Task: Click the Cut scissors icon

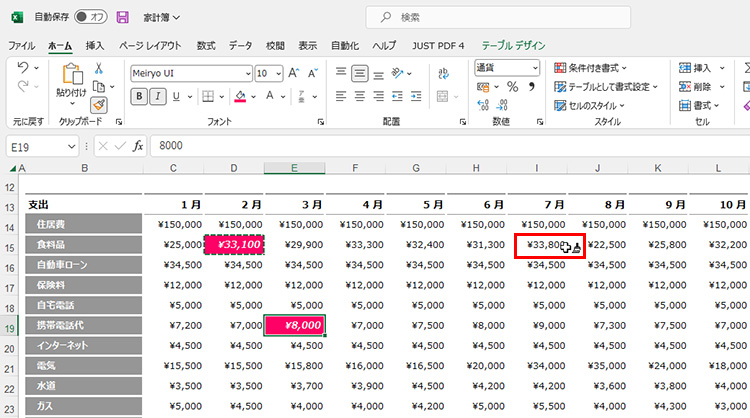Action: click(x=99, y=68)
